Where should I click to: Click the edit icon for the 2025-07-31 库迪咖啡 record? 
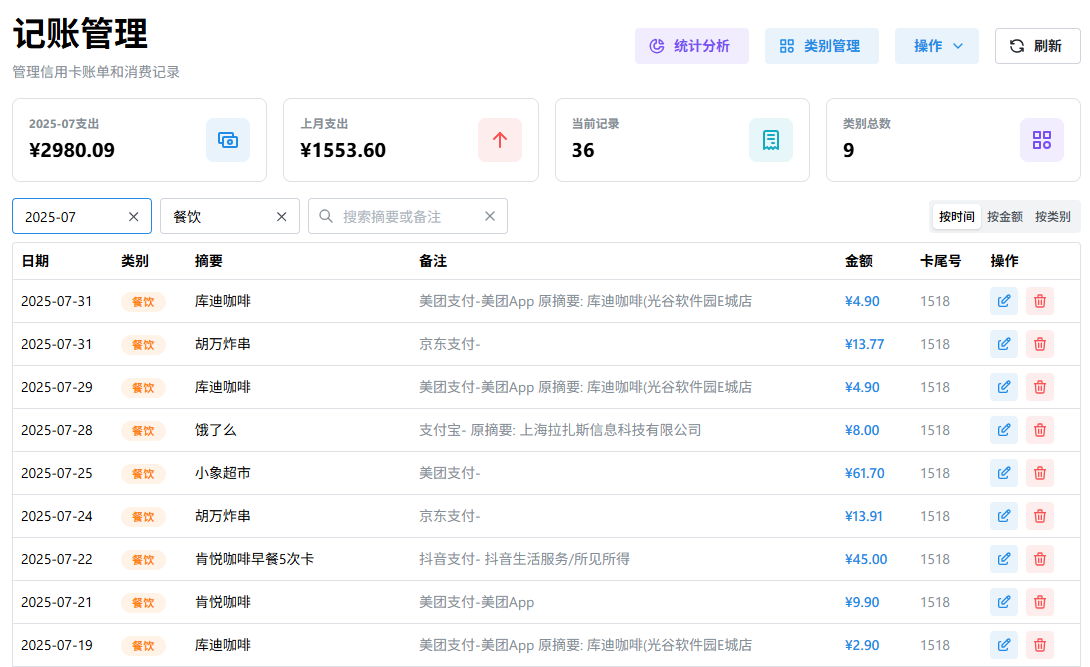1003,301
